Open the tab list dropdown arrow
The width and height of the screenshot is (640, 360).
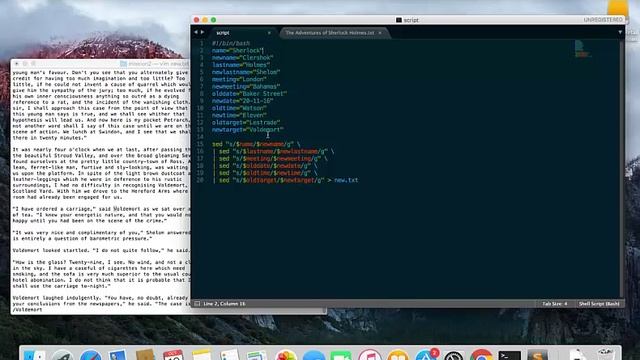tap(620, 32)
